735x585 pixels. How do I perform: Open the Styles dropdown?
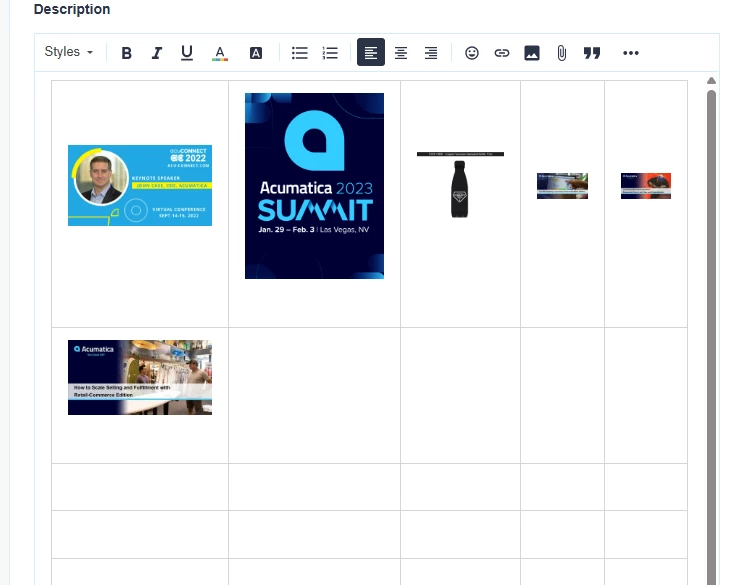(x=69, y=52)
